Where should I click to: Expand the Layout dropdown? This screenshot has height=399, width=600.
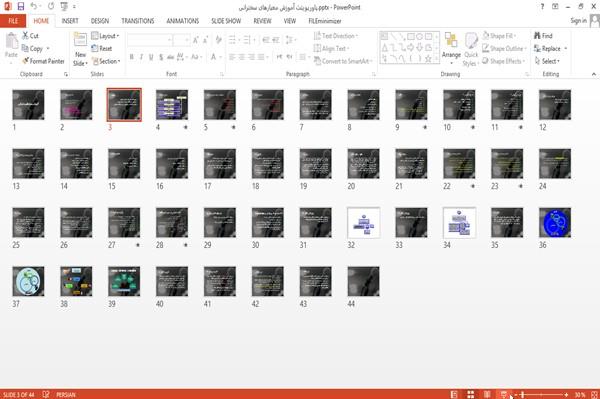[x=105, y=36]
